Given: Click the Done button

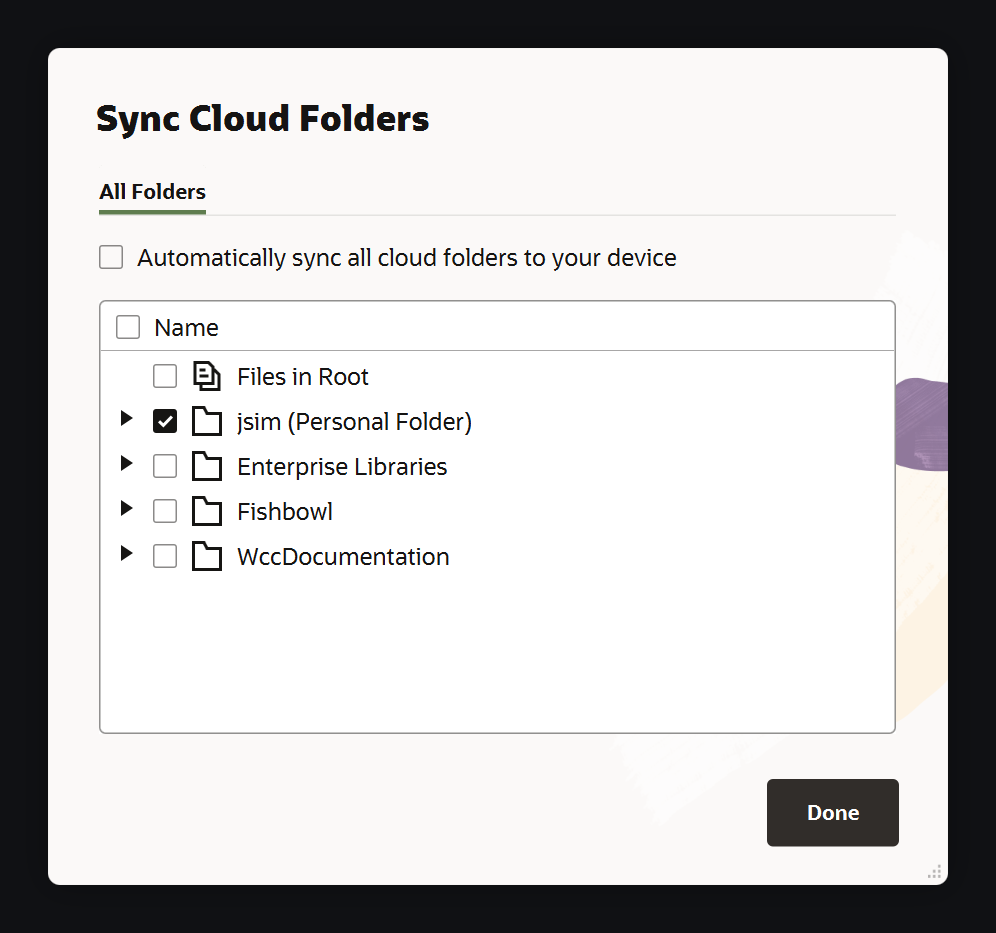Looking at the screenshot, I should pos(833,812).
